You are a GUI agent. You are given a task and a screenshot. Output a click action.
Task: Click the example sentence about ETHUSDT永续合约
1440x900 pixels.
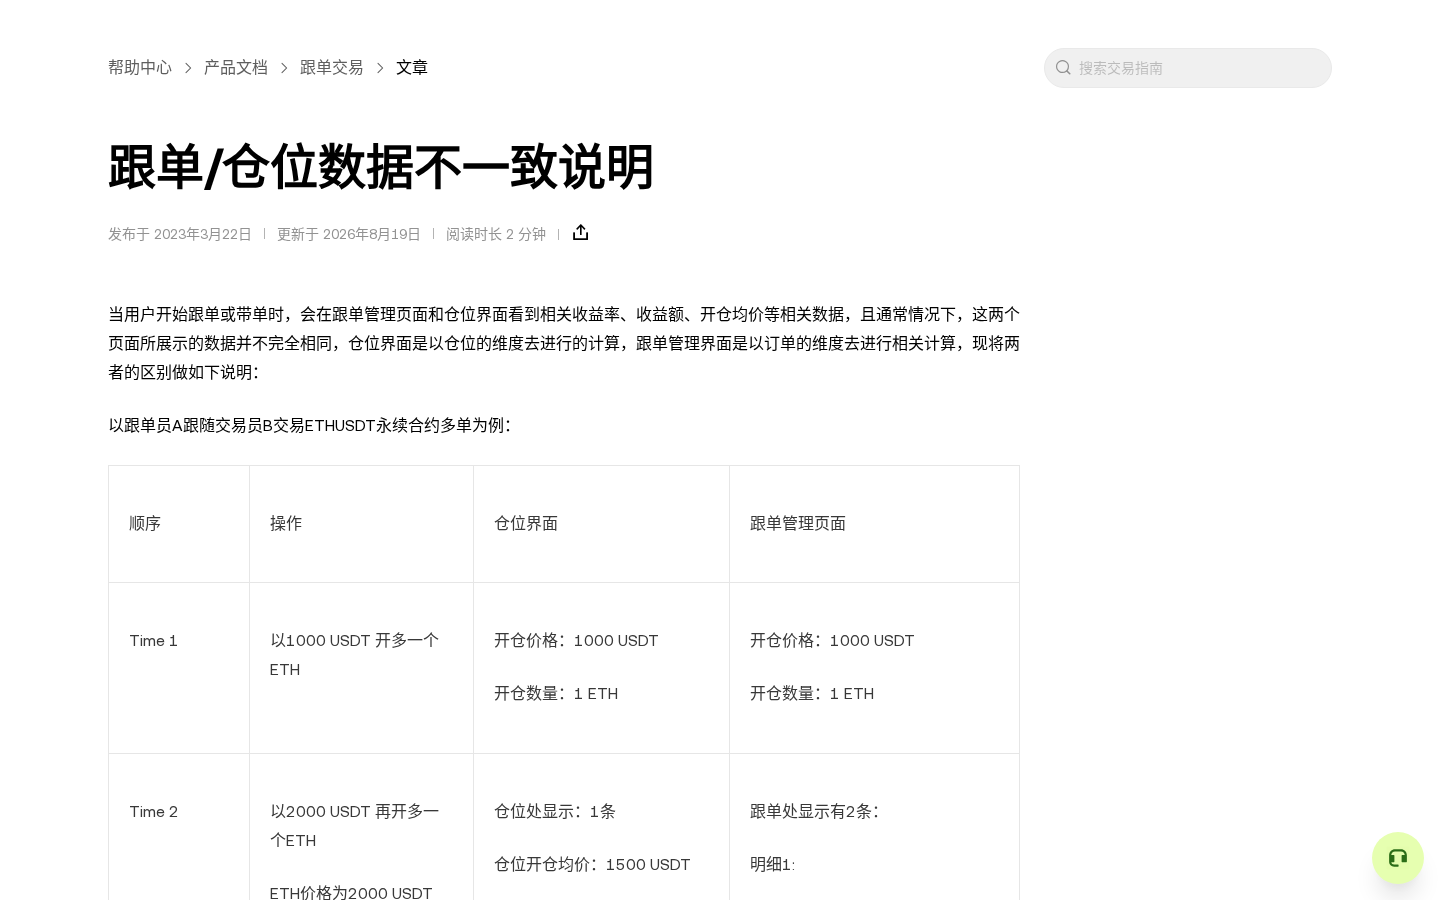[x=310, y=425]
